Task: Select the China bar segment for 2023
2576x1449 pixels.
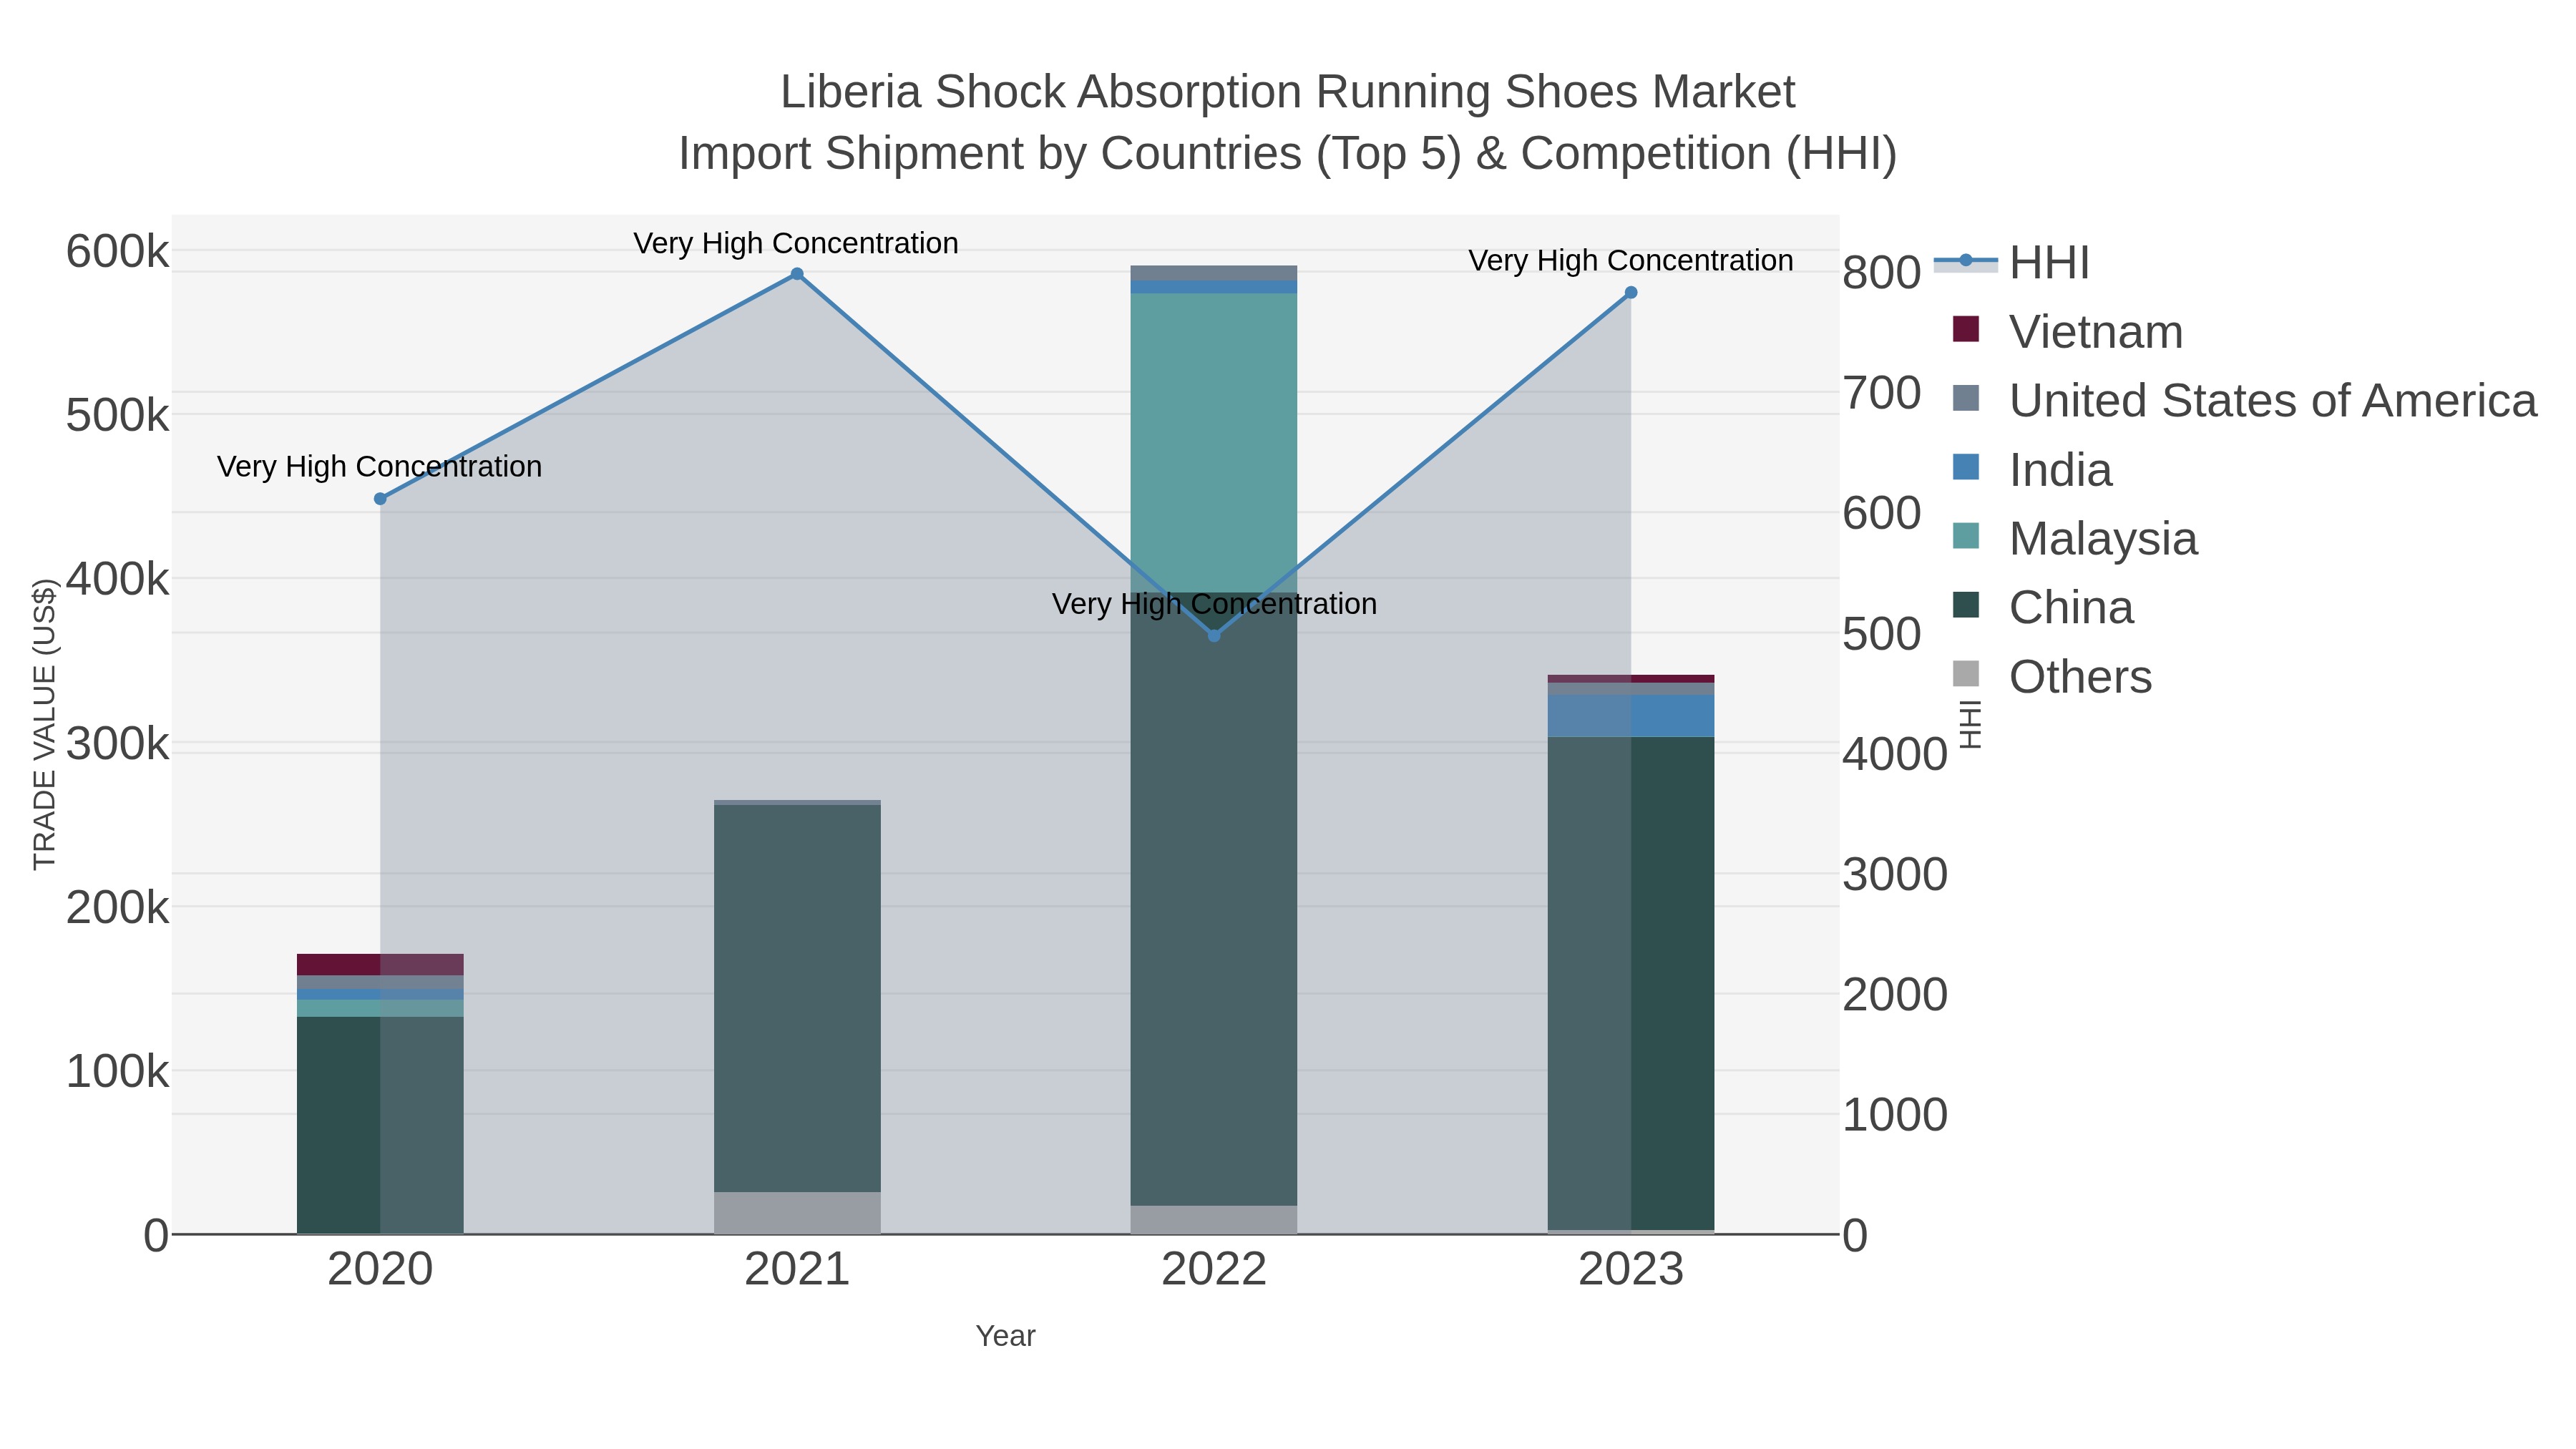Action: tap(1631, 983)
